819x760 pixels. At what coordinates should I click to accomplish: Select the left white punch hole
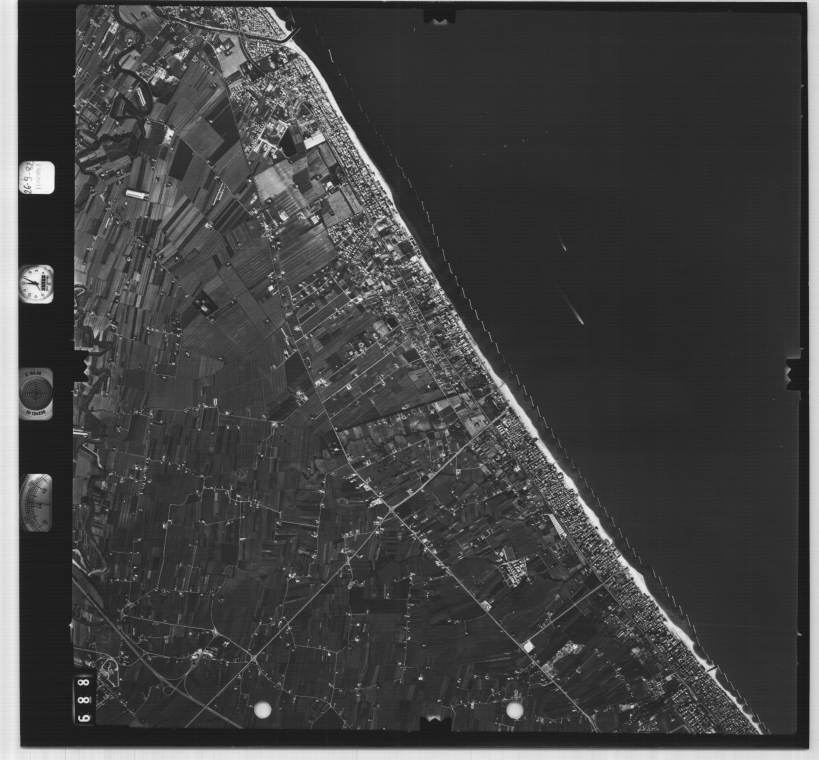point(263,709)
